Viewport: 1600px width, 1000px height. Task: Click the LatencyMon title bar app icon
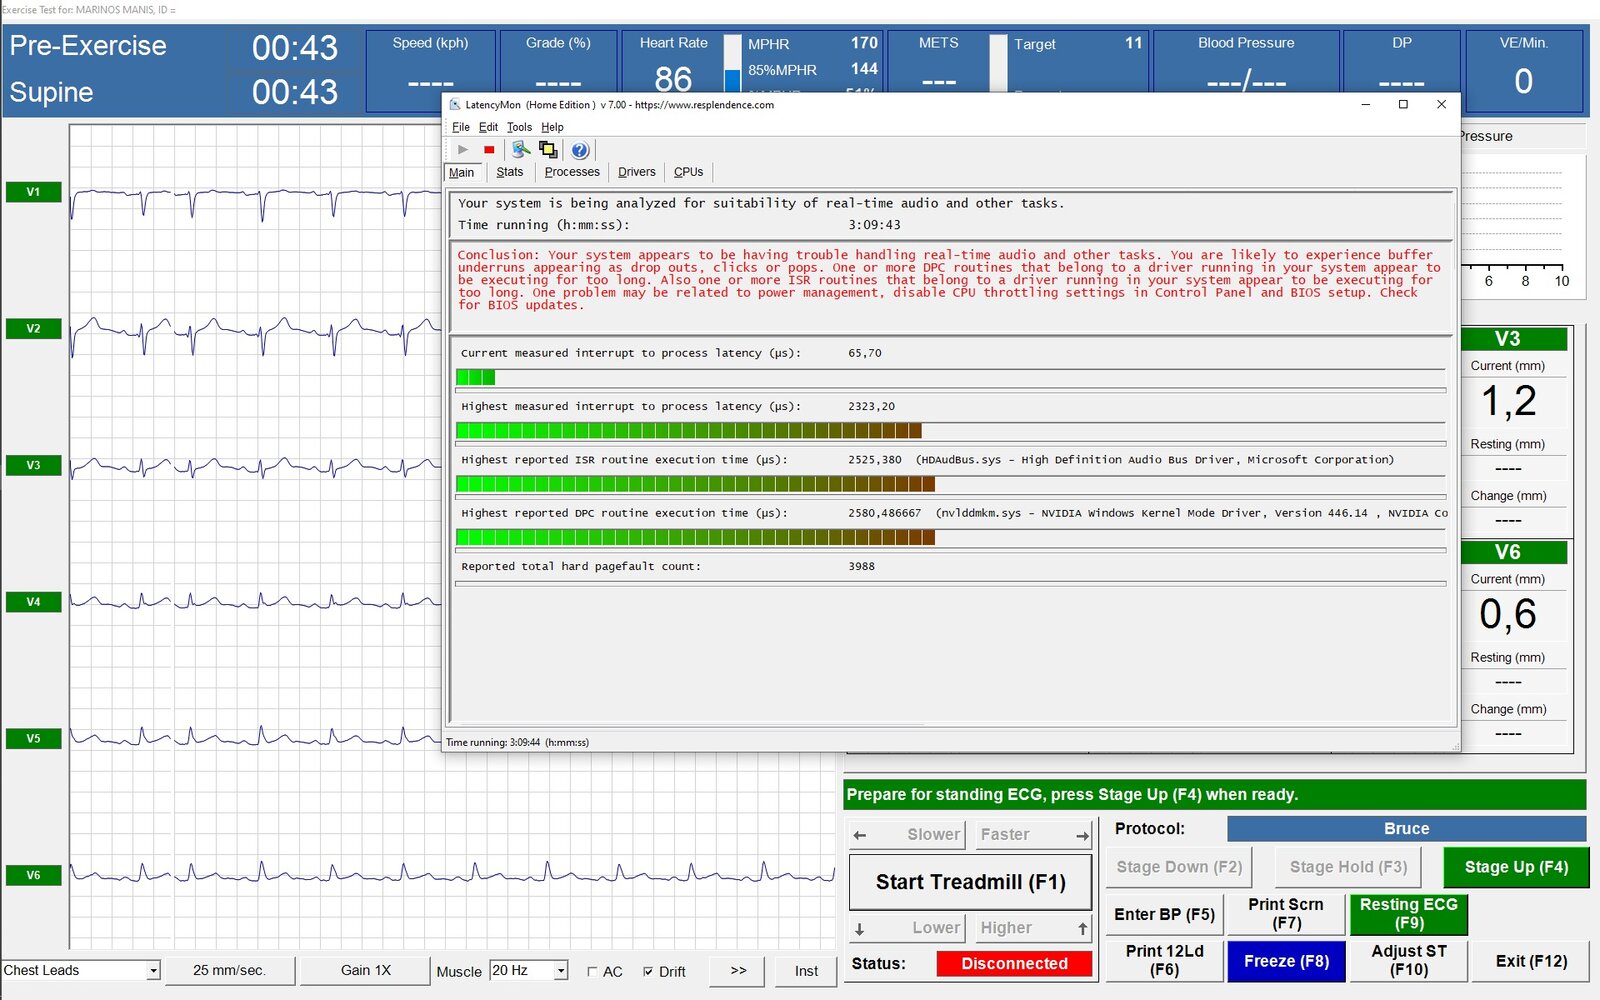click(x=455, y=105)
